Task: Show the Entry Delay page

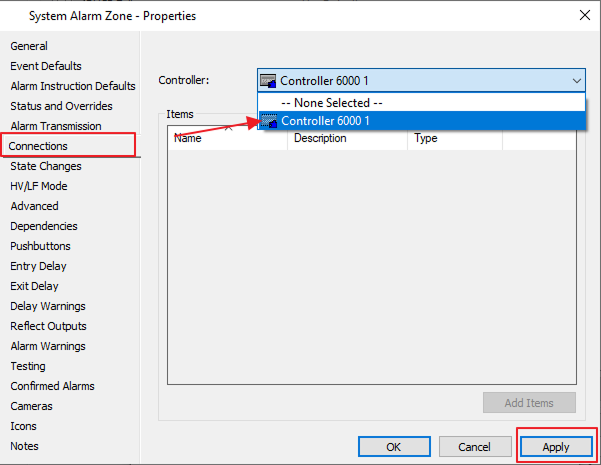Action: 38,266
